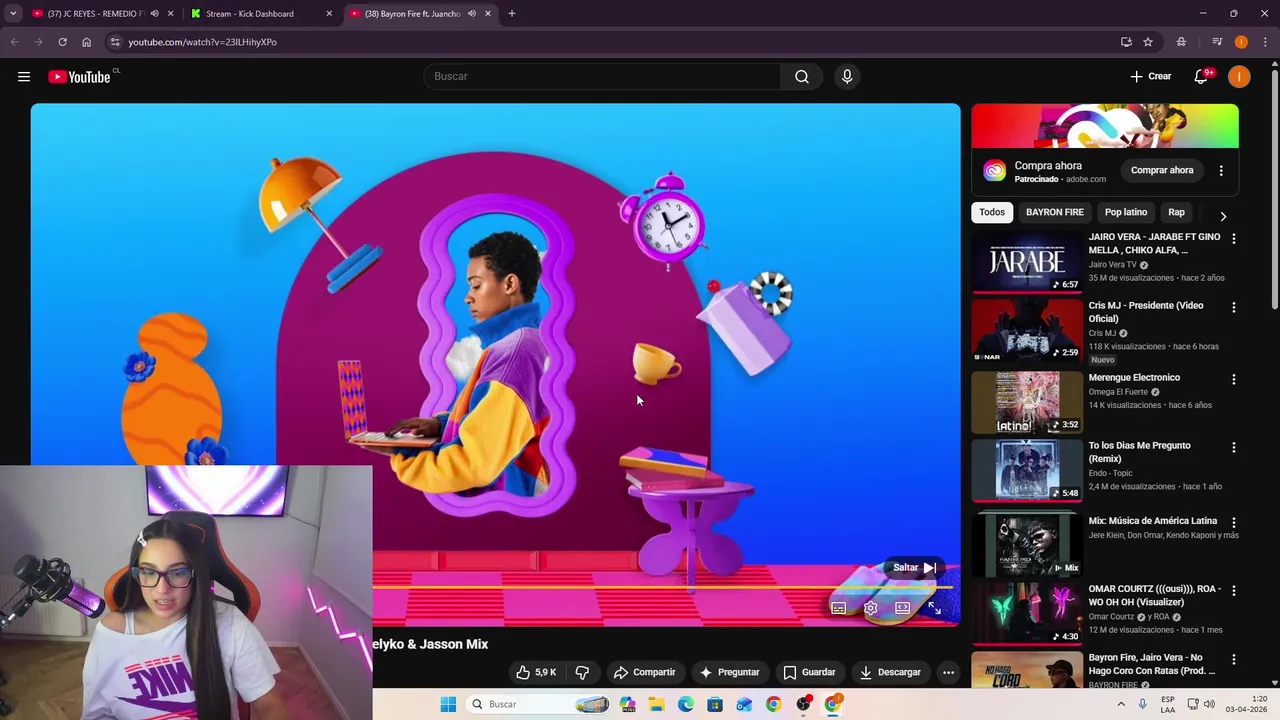Show more filter chips with right arrow
The width and height of the screenshot is (1280, 720).
(x=1222, y=215)
